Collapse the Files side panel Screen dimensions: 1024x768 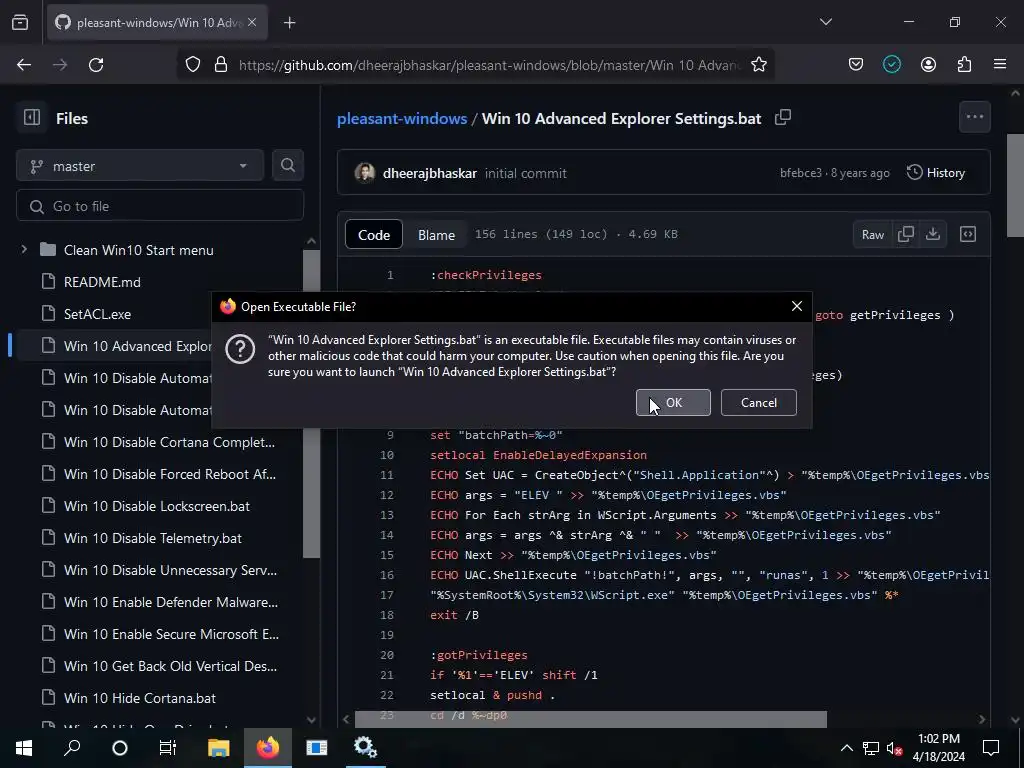click(x=31, y=118)
